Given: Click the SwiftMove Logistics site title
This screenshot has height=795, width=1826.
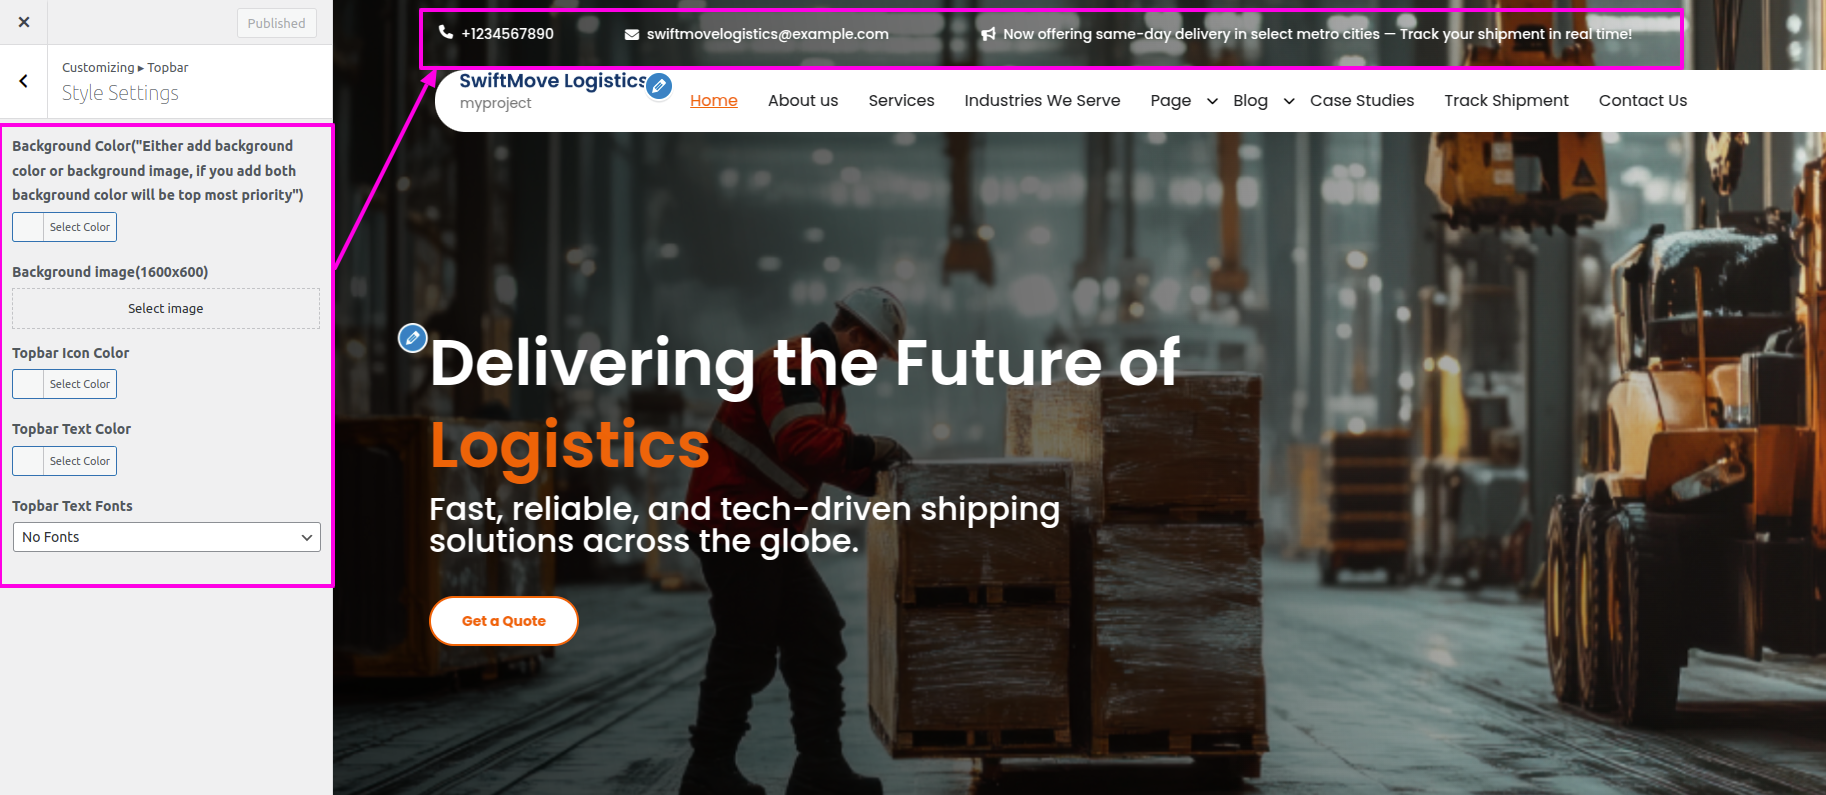Looking at the screenshot, I should pyautogui.click(x=553, y=81).
